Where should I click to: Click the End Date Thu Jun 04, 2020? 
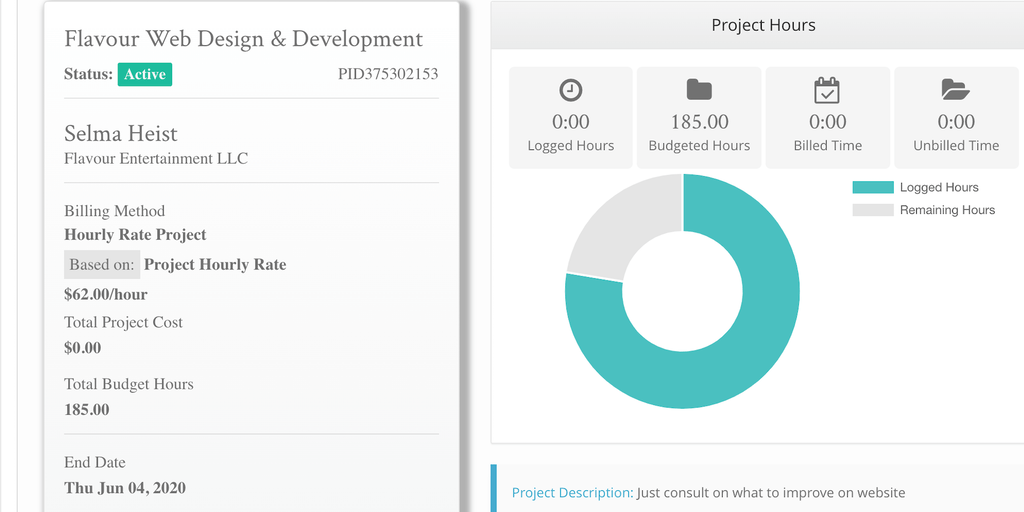(x=125, y=488)
